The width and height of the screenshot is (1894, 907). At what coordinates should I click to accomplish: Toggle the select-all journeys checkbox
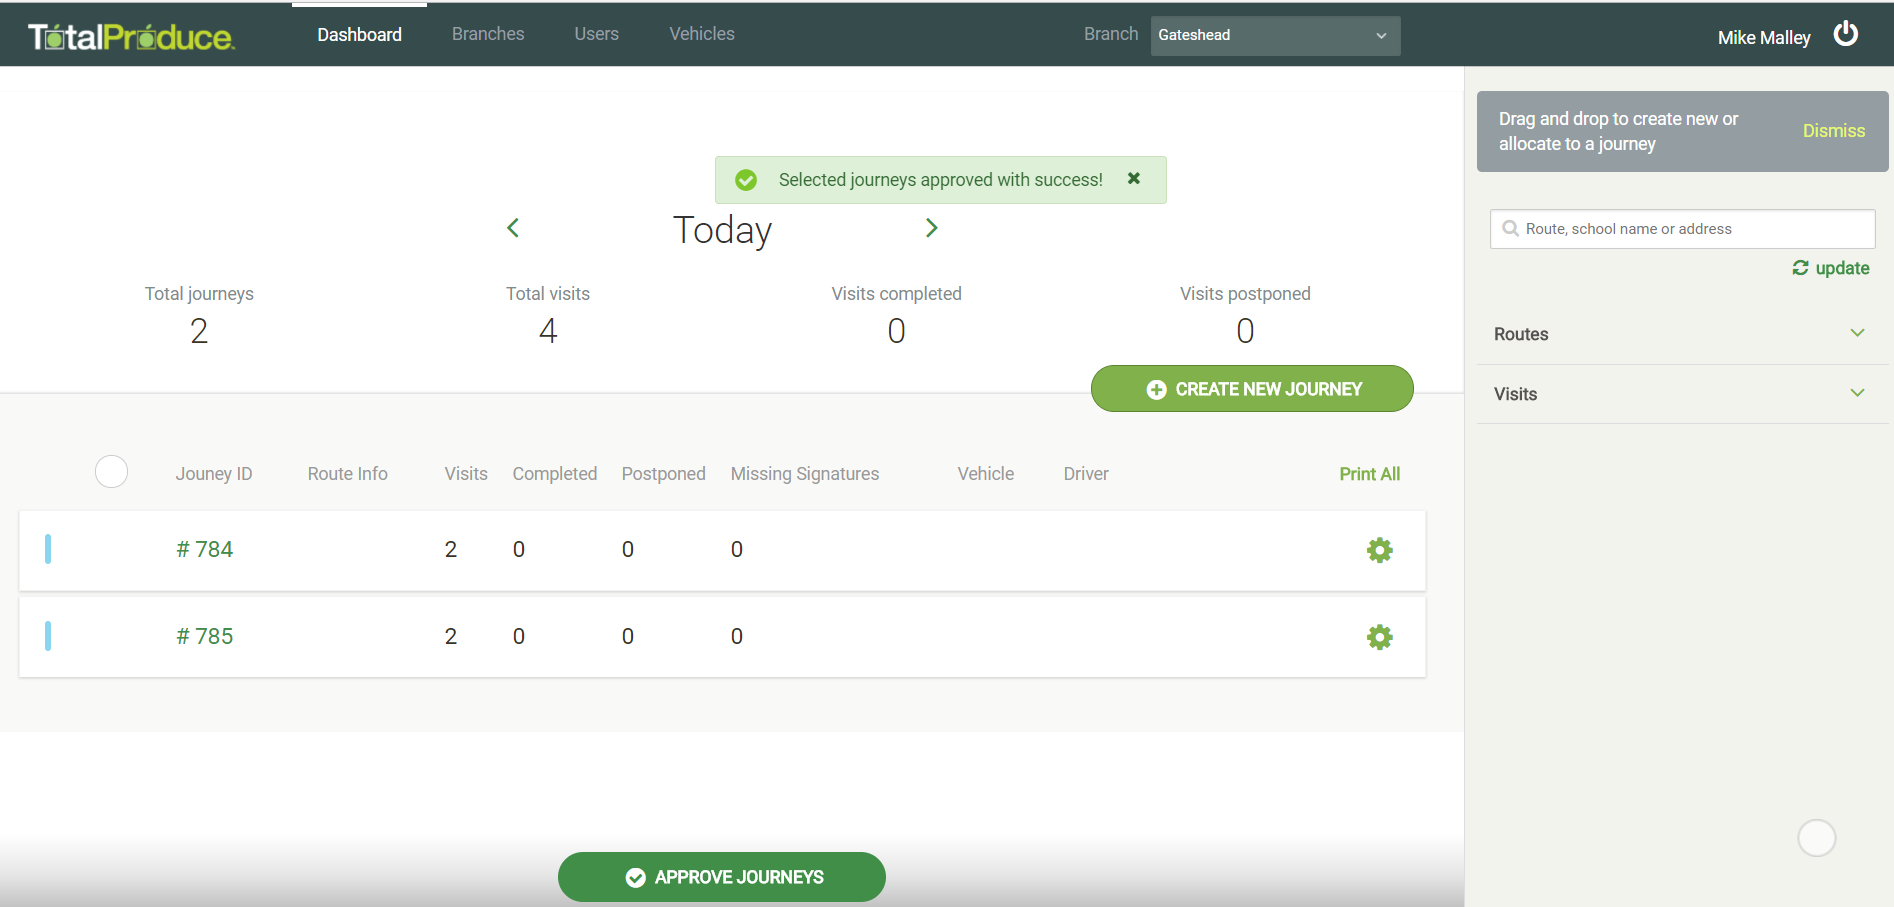click(x=111, y=471)
